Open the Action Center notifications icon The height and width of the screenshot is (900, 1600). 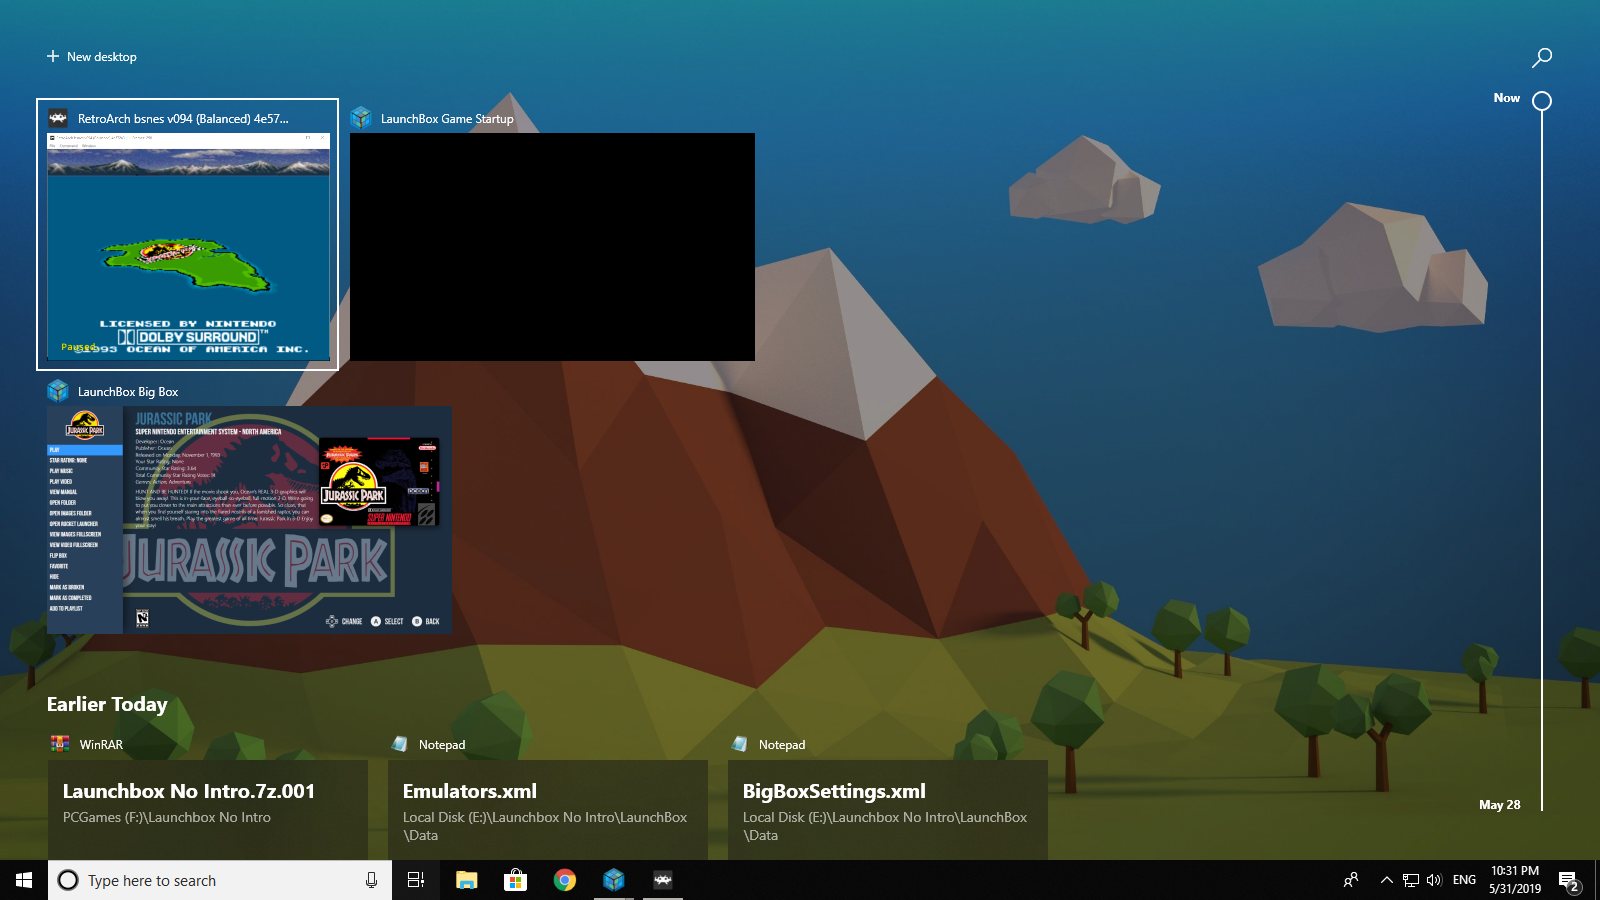click(1568, 880)
